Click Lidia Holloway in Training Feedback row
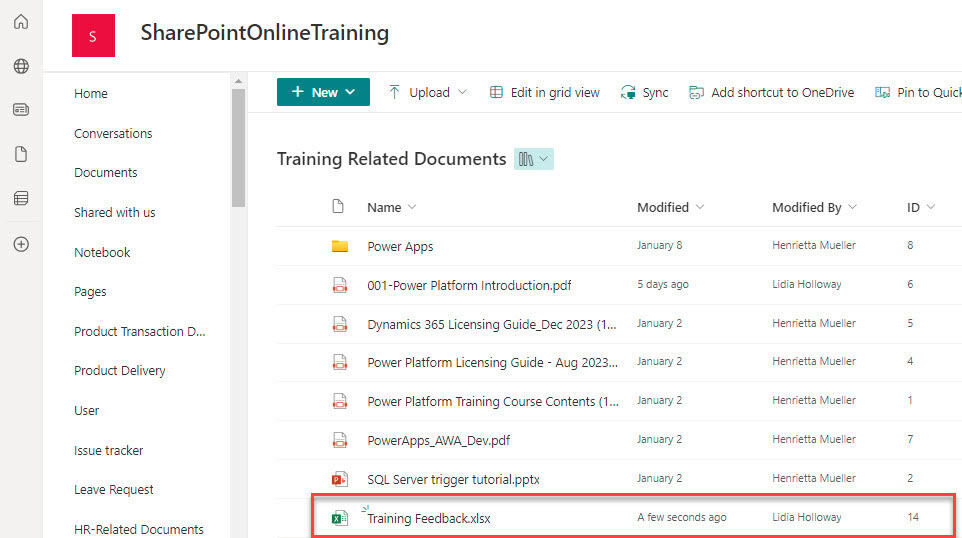The height and width of the screenshot is (538, 962). 807,517
